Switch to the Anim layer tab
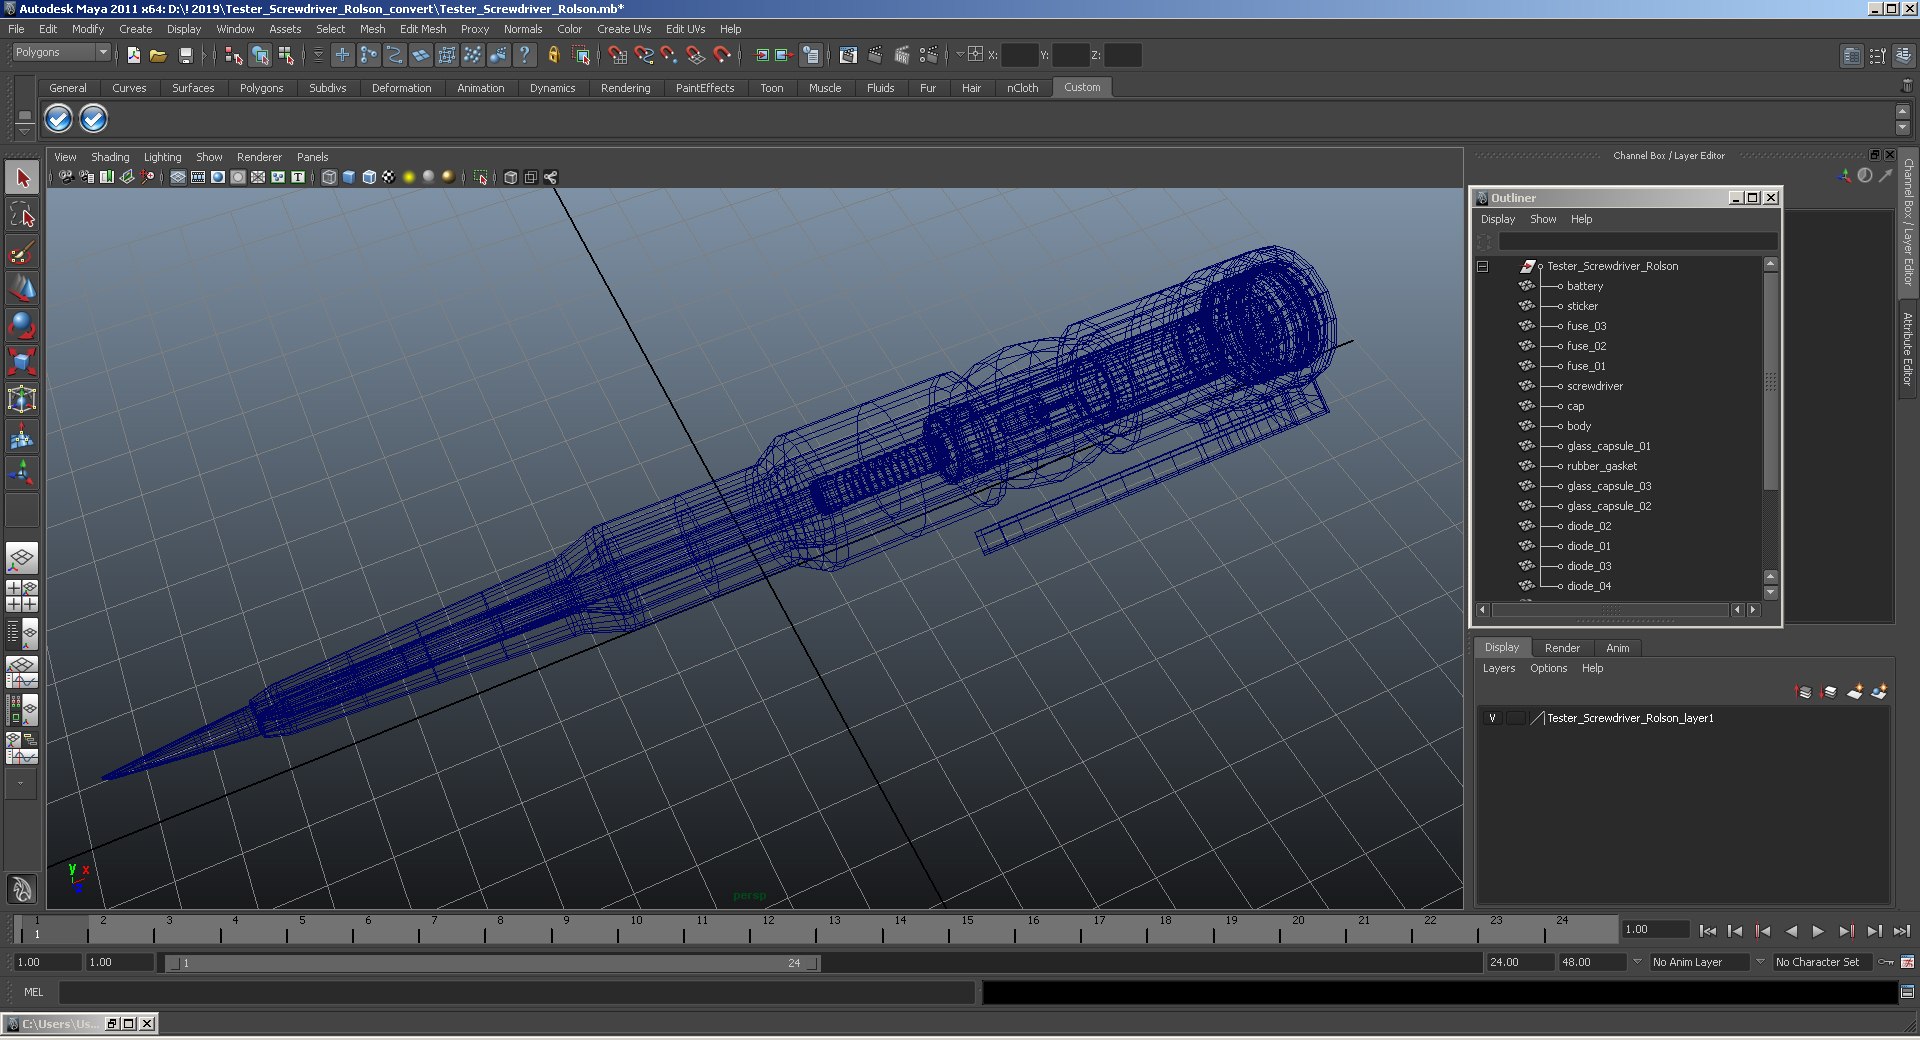The width and height of the screenshot is (1920, 1040). (x=1618, y=648)
